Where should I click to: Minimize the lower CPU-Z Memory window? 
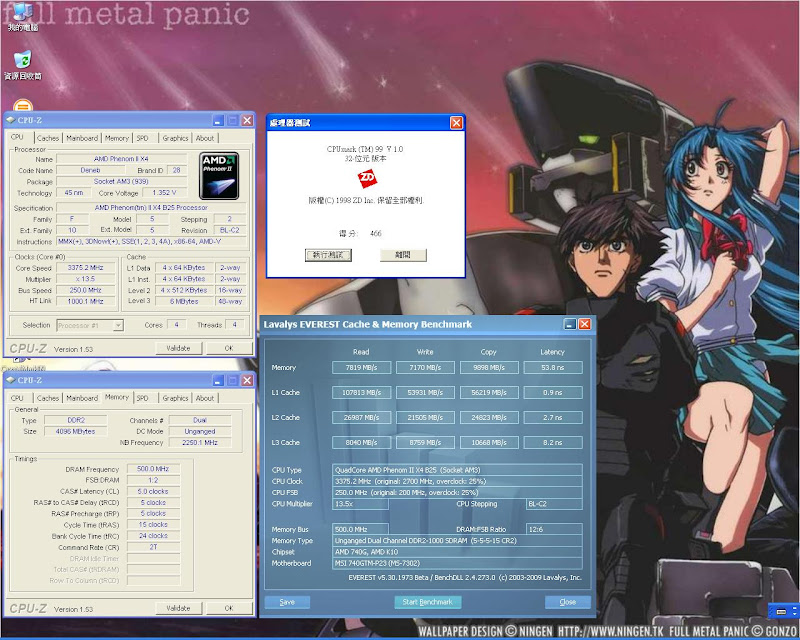point(218,380)
